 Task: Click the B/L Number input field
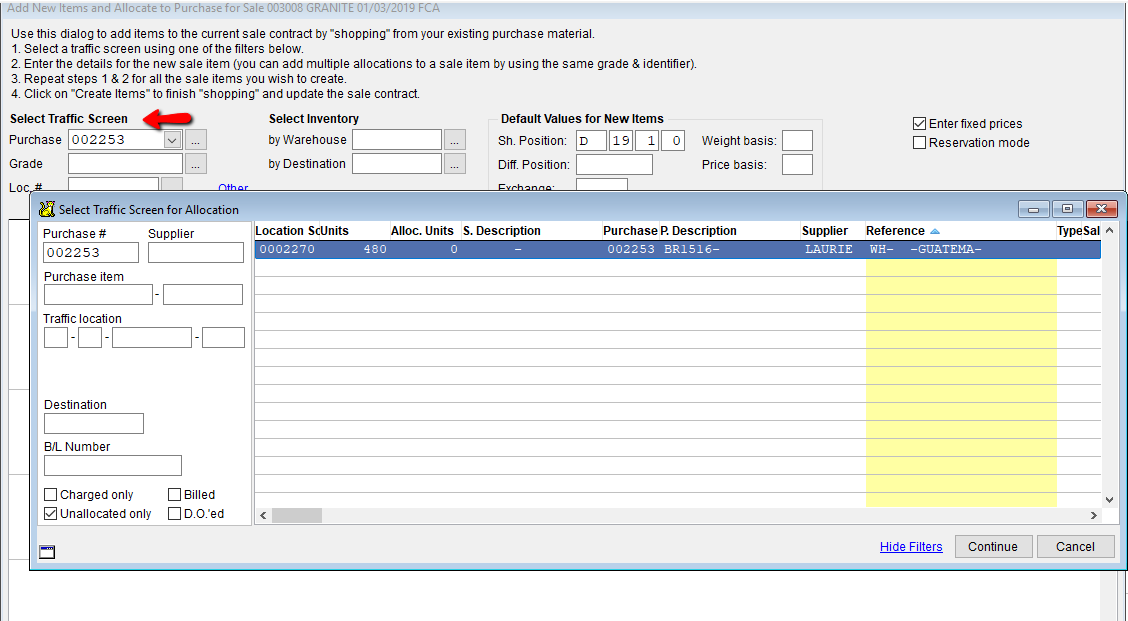(112, 466)
